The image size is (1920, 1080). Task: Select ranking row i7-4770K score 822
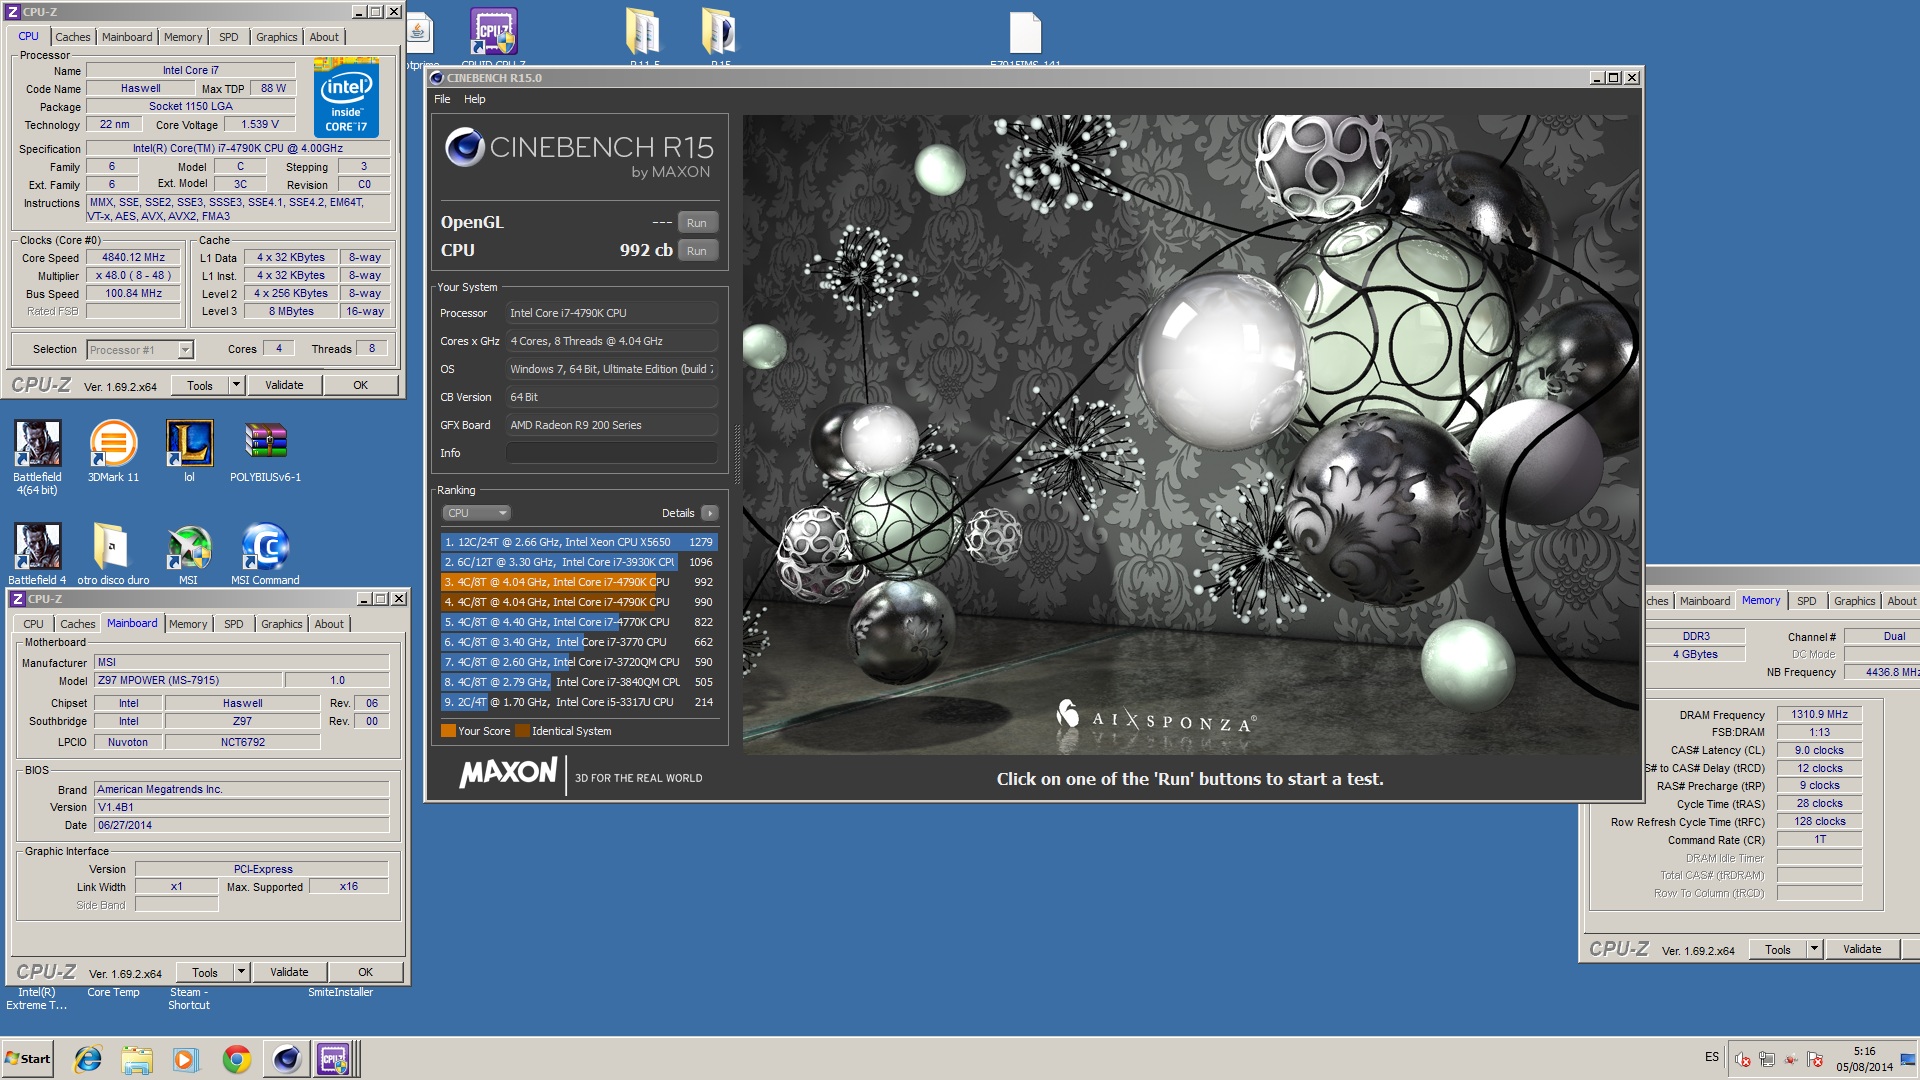coord(579,622)
